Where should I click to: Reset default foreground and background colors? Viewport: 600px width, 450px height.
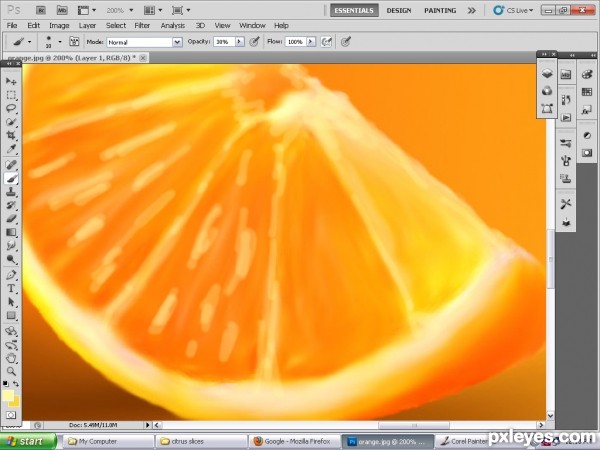(6, 383)
